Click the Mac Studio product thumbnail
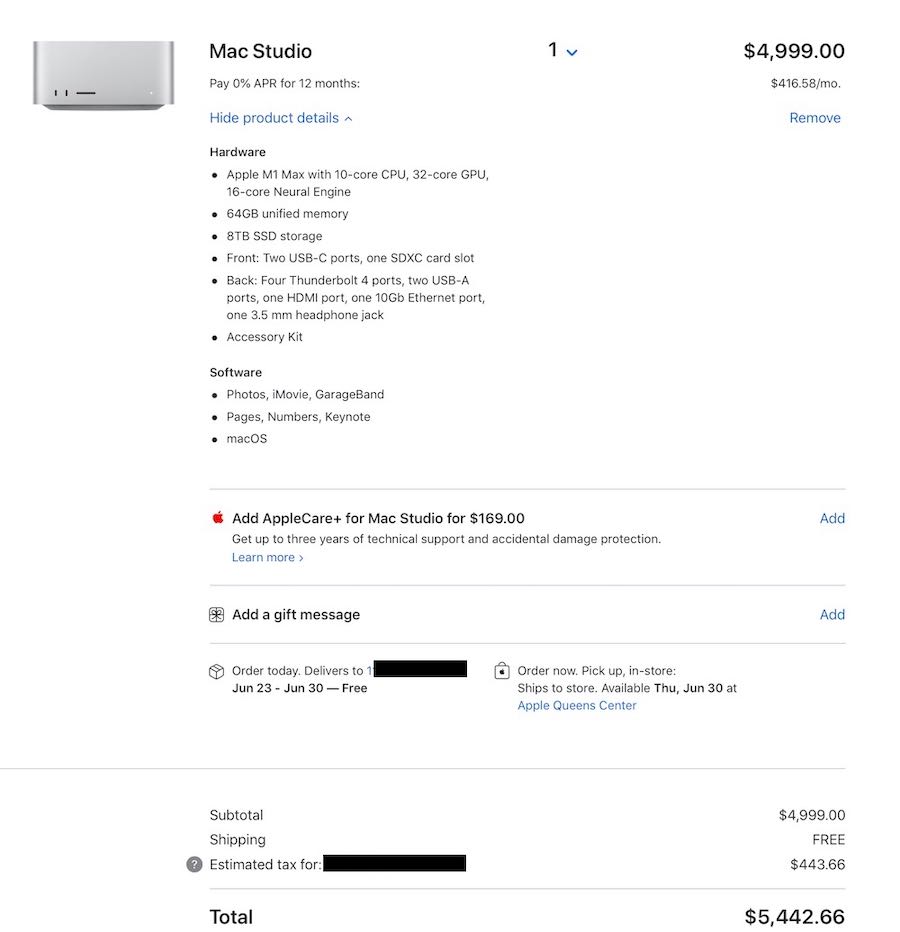 (x=103, y=75)
